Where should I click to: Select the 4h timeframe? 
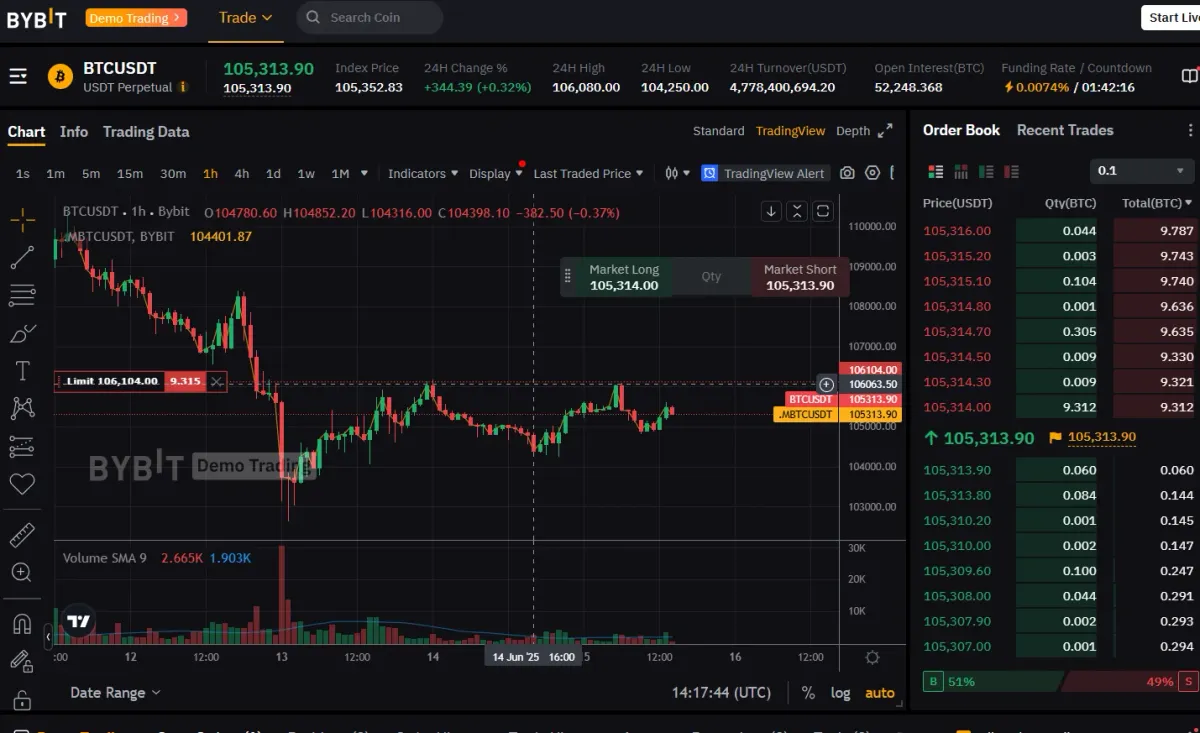click(242, 173)
